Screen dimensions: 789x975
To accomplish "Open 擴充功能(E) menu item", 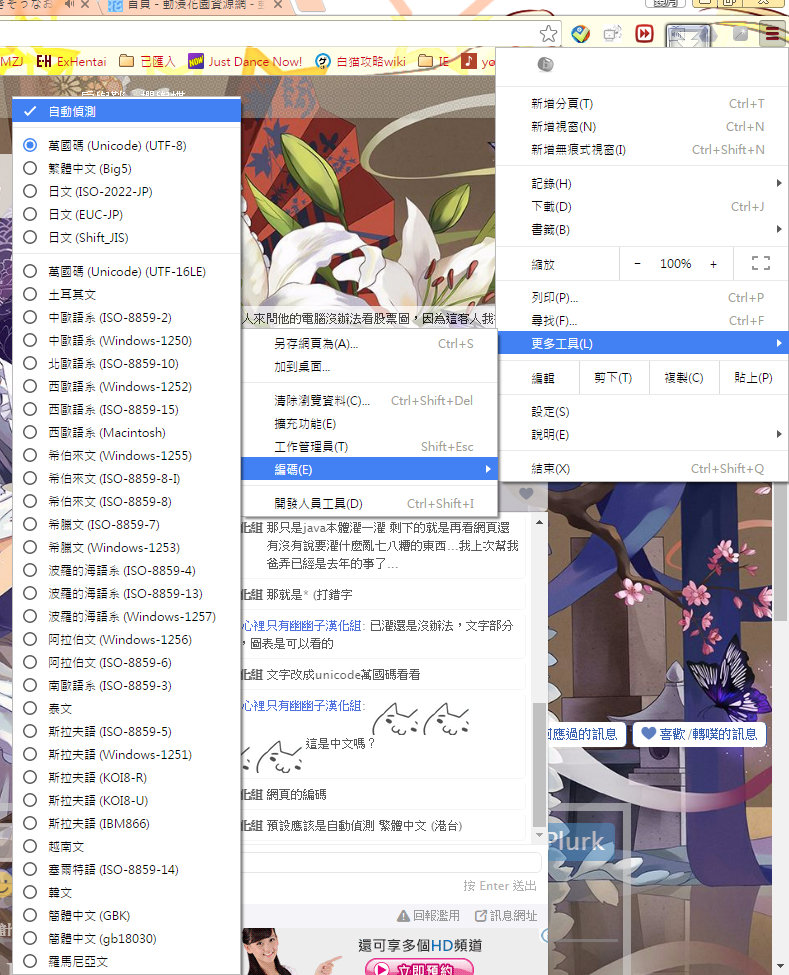I will 369,423.
